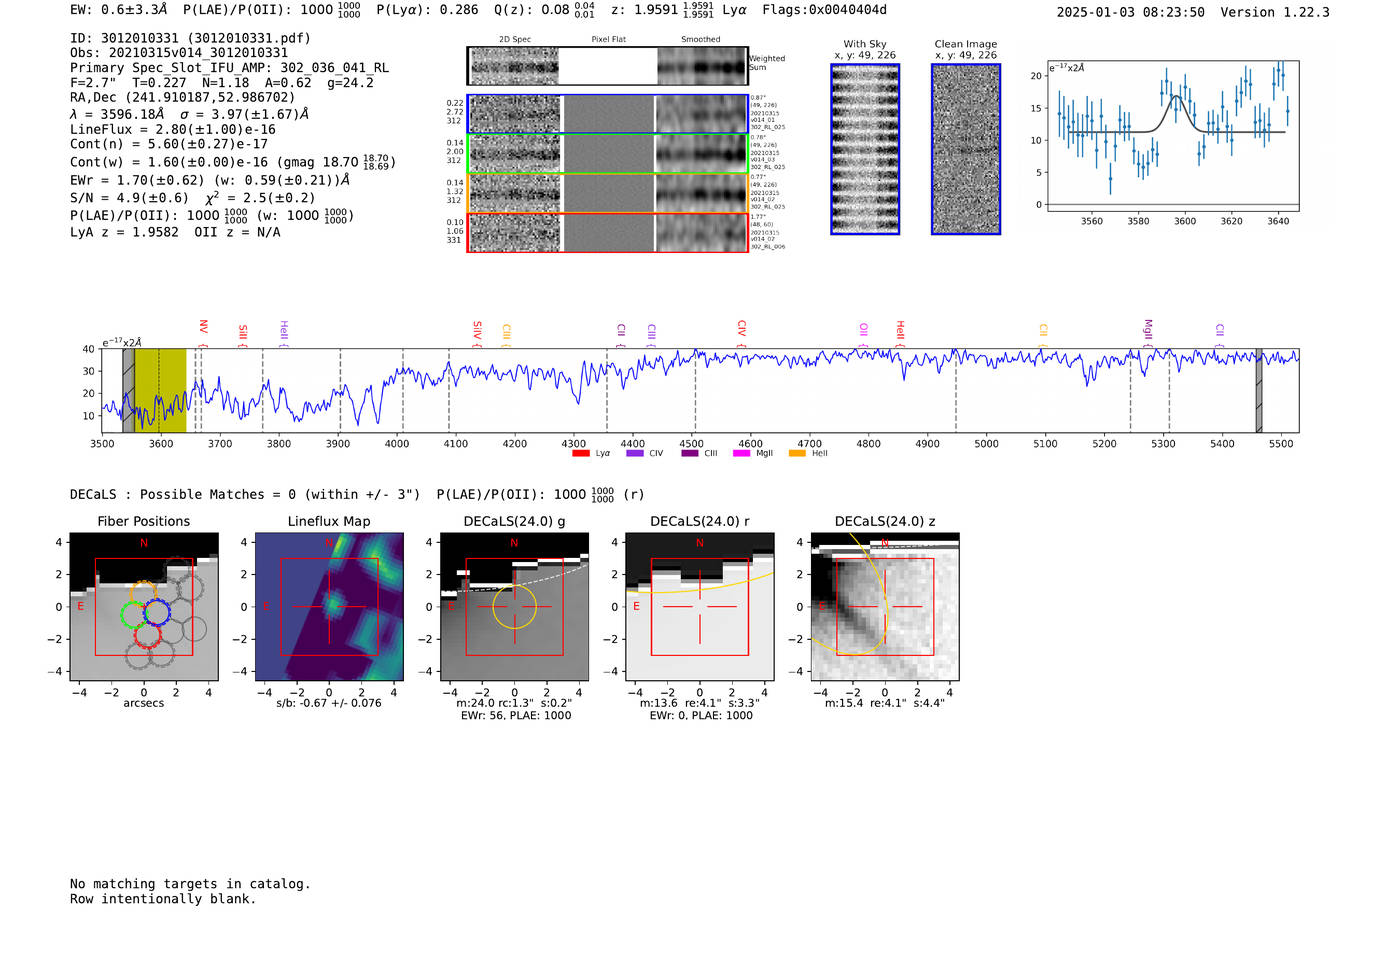Click the Gaussian emission line fit plot
The width and height of the screenshot is (1400, 953).
[x=1173, y=135]
